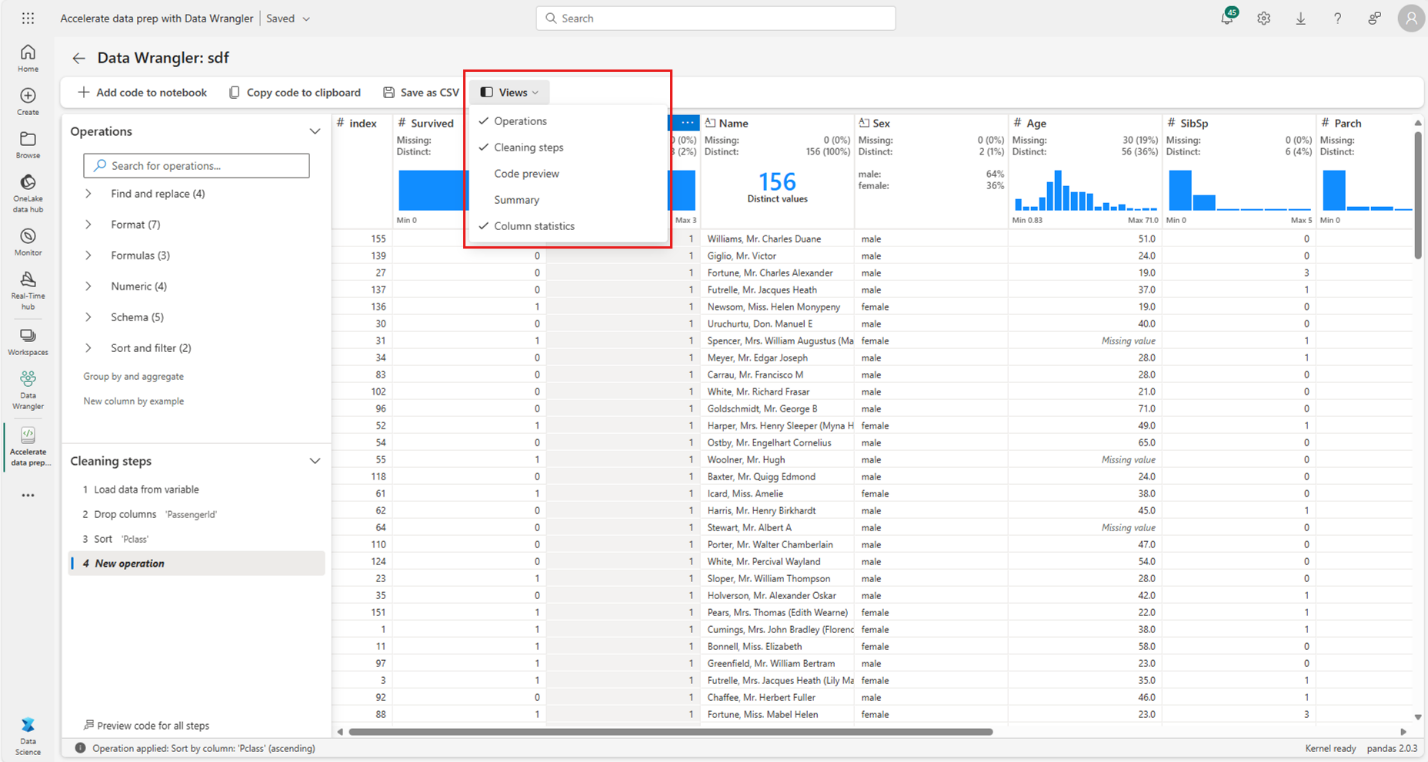Select the Age column header

(1085, 123)
